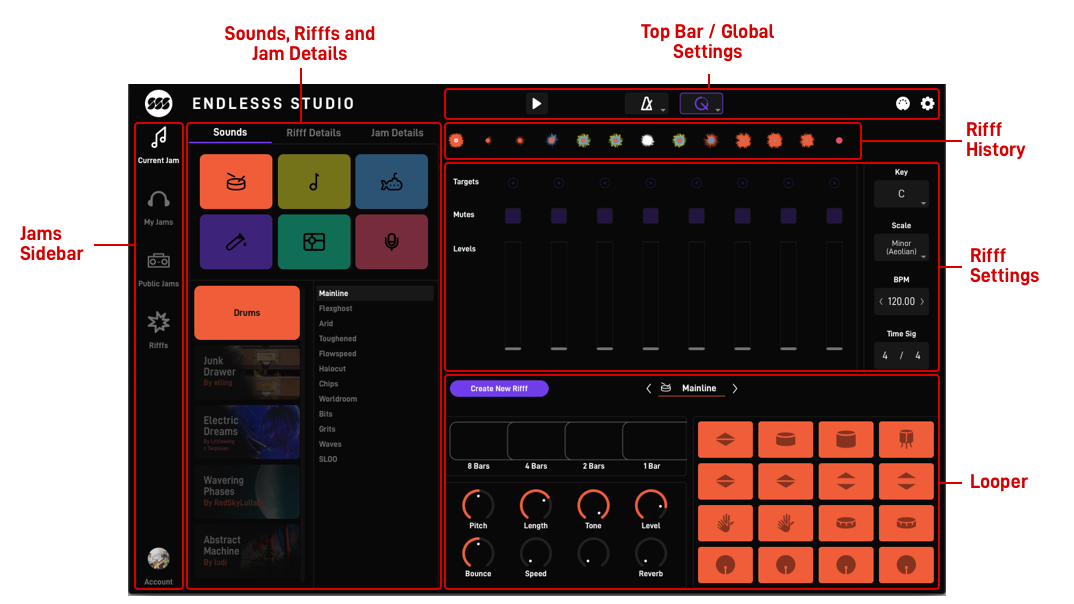Viewport: 1074px width, 604px height.
Task: Open Current Jam in the sidebar
Action: coord(158,145)
